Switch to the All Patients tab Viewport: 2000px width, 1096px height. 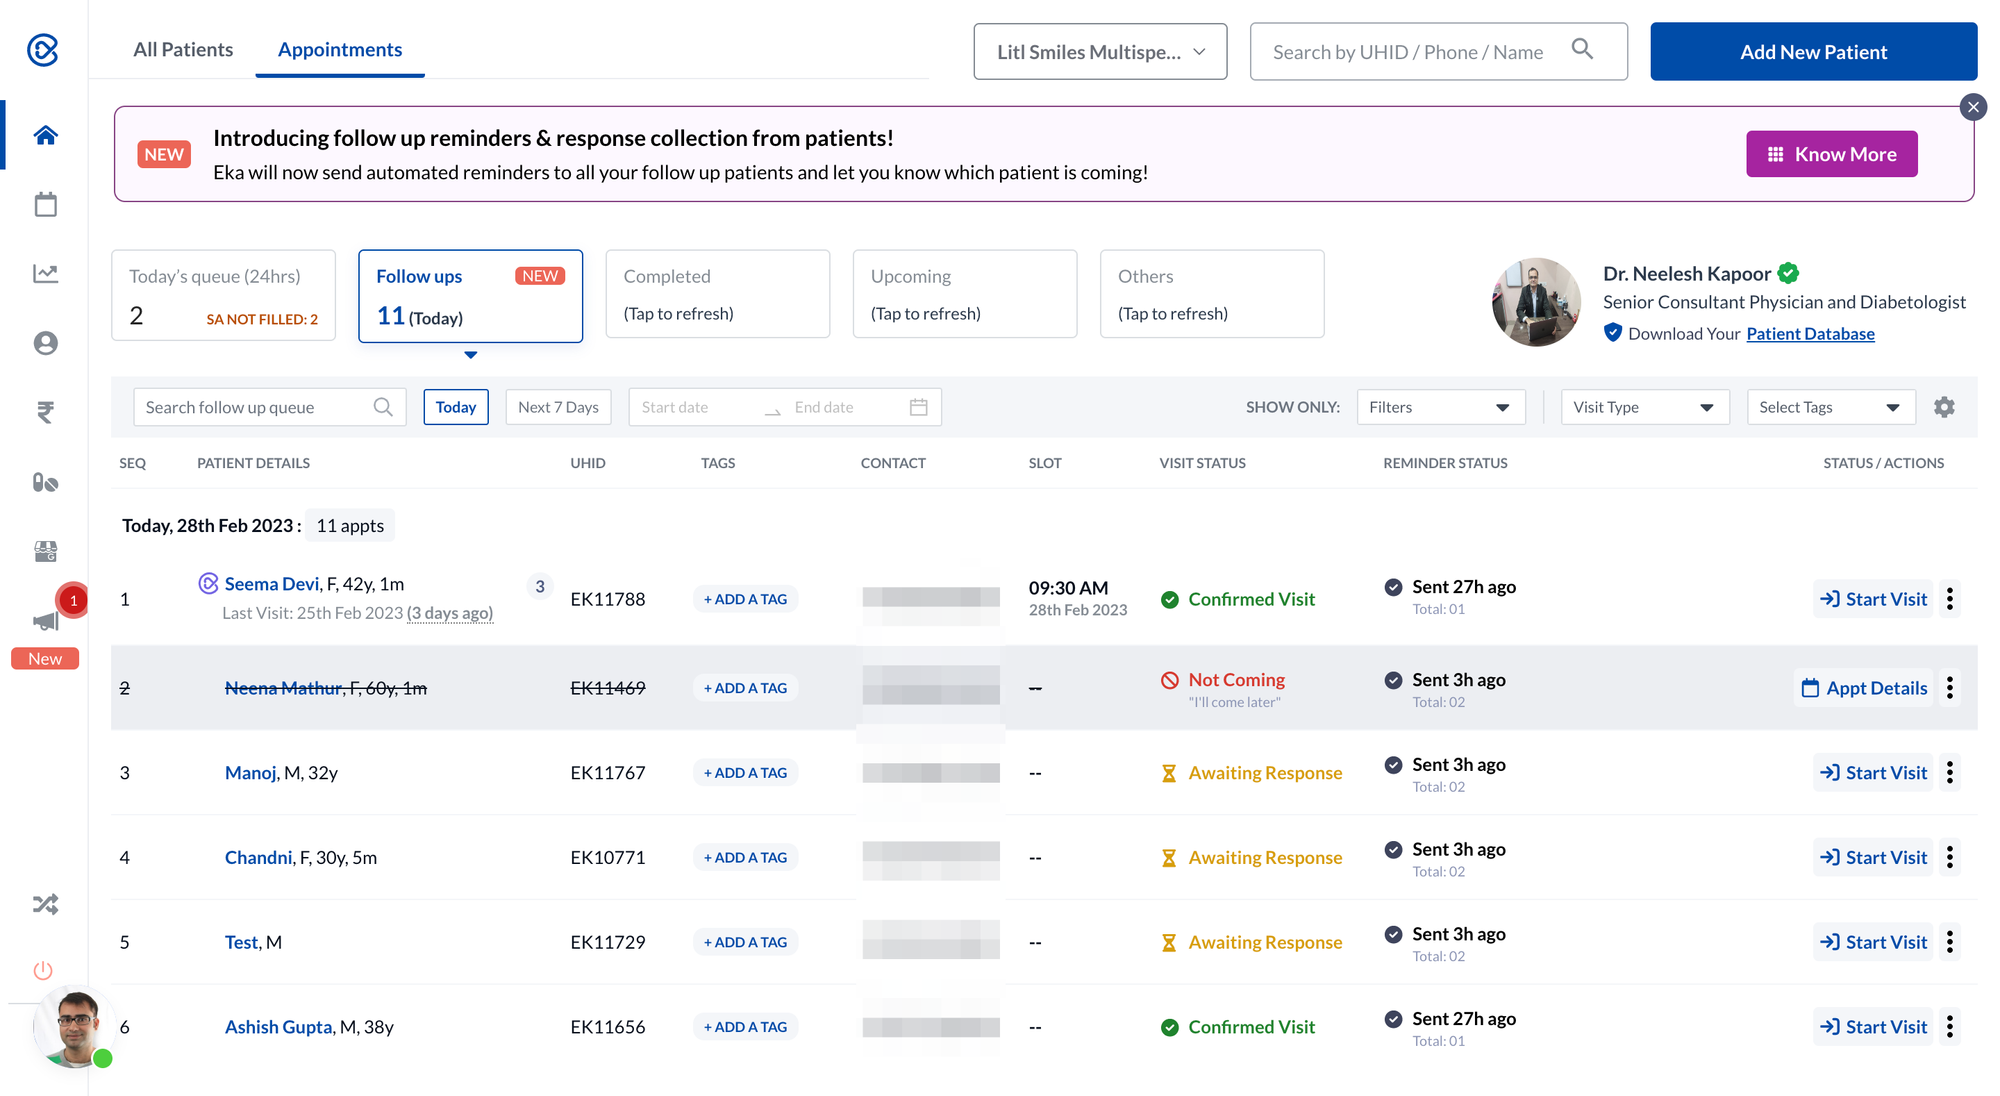(183, 50)
